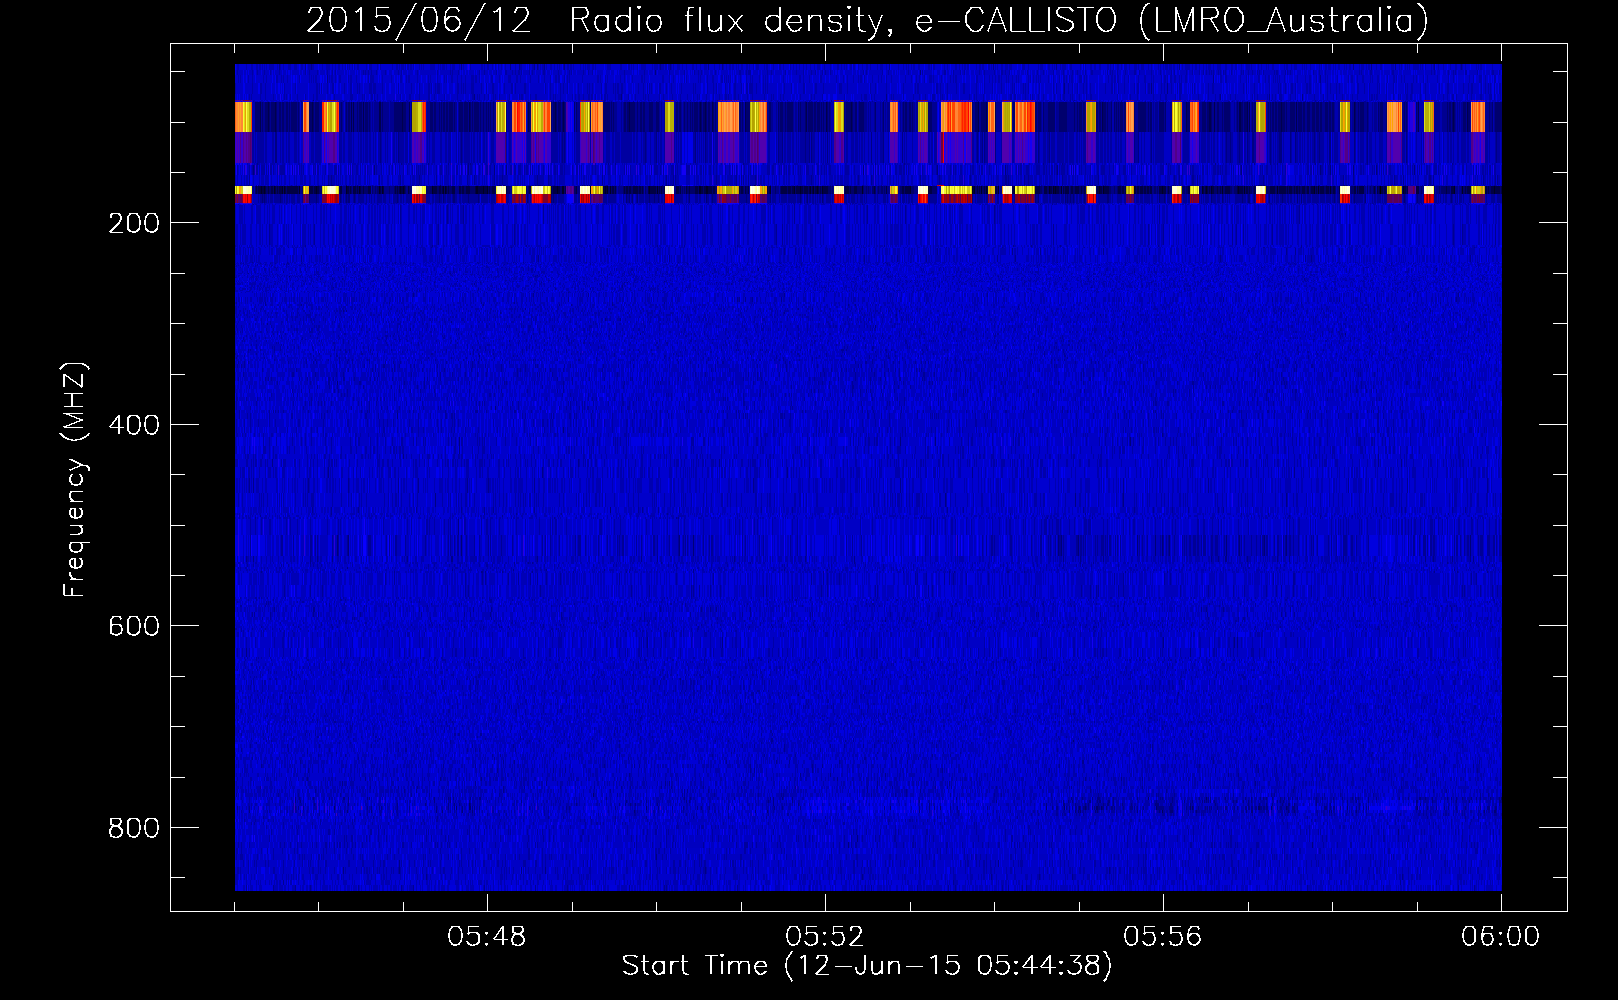The height and width of the screenshot is (1000, 1618).
Task: Click the 05:52 time tick label
Action: [825, 937]
